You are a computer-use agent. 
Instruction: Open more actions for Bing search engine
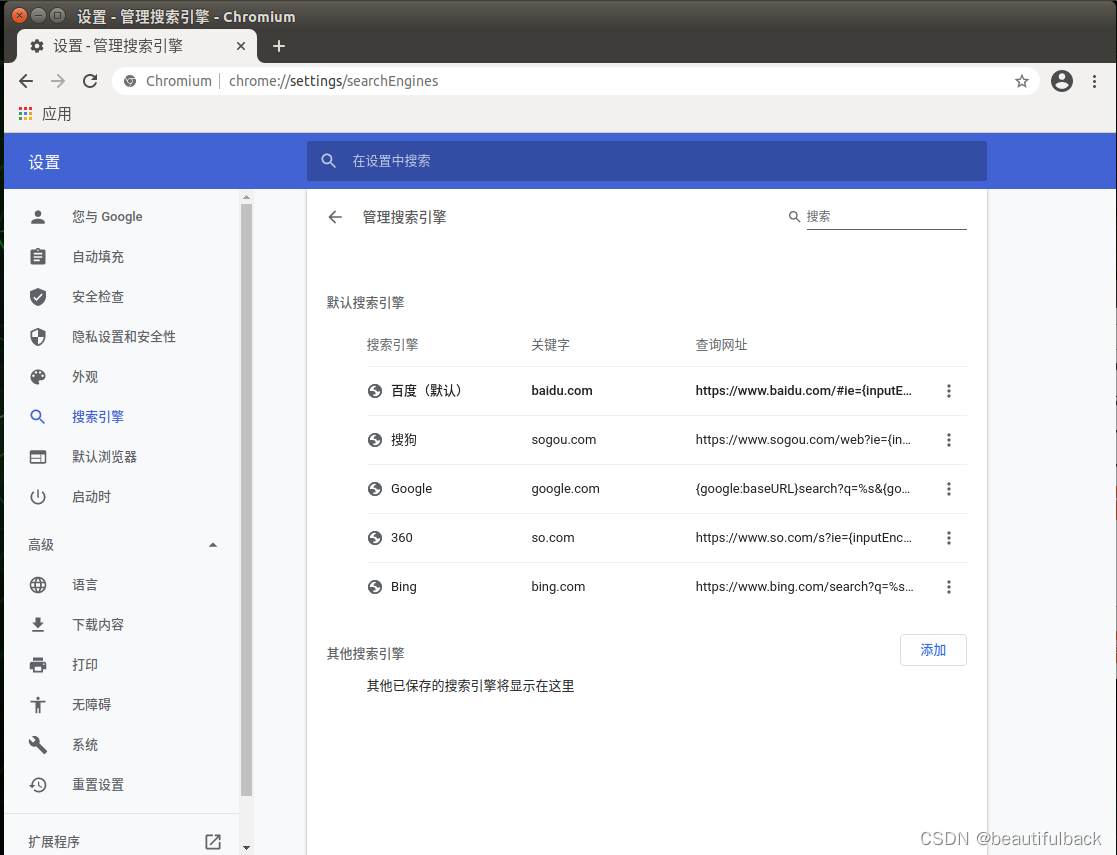pyautogui.click(x=948, y=587)
